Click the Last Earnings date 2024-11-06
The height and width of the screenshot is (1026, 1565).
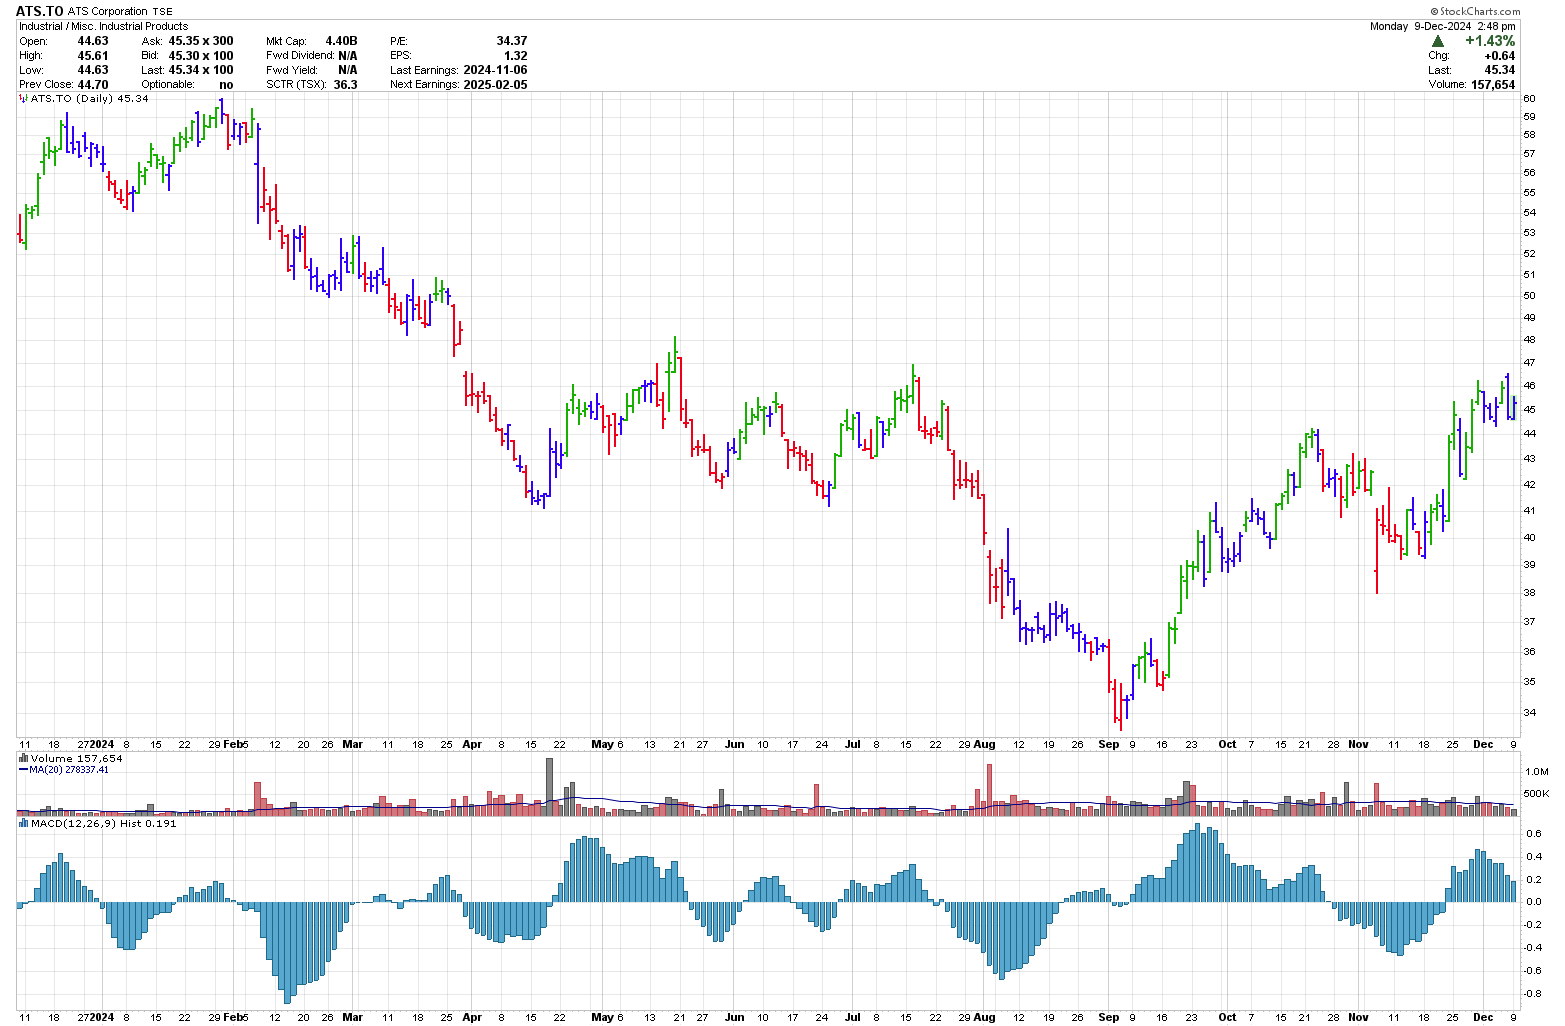coord(495,70)
